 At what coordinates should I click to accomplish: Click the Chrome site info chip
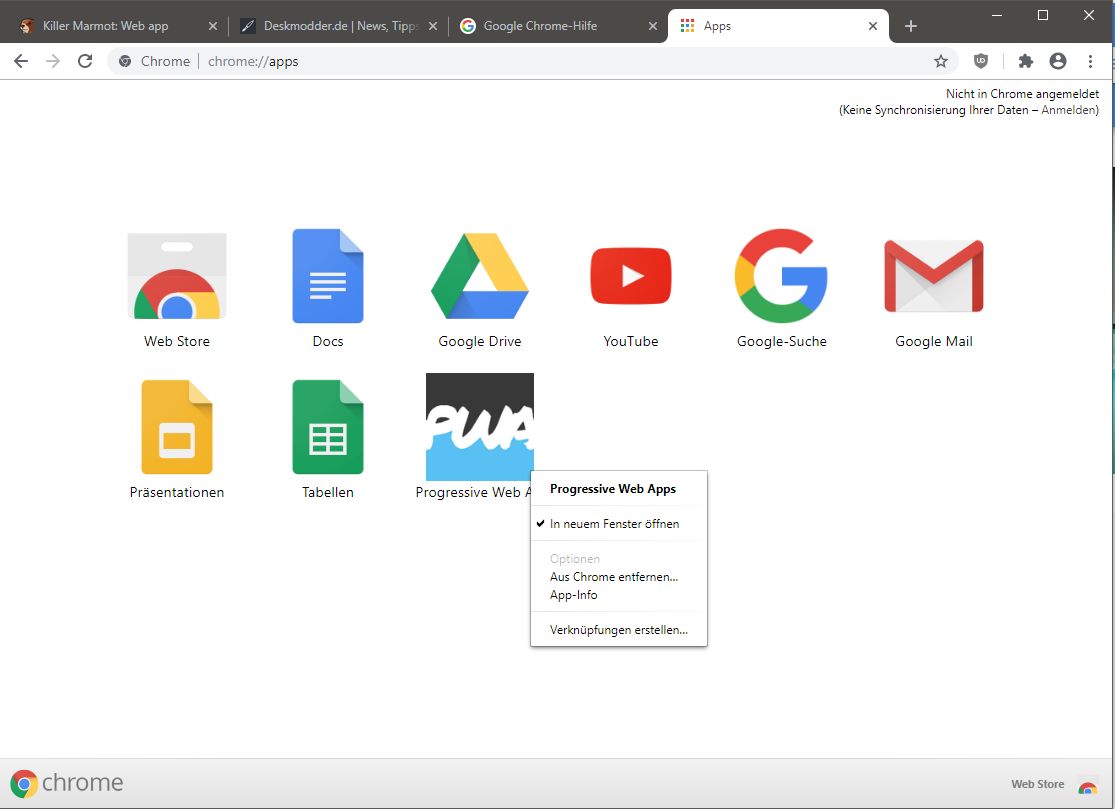pyautogui.click(x=155, y=61)
